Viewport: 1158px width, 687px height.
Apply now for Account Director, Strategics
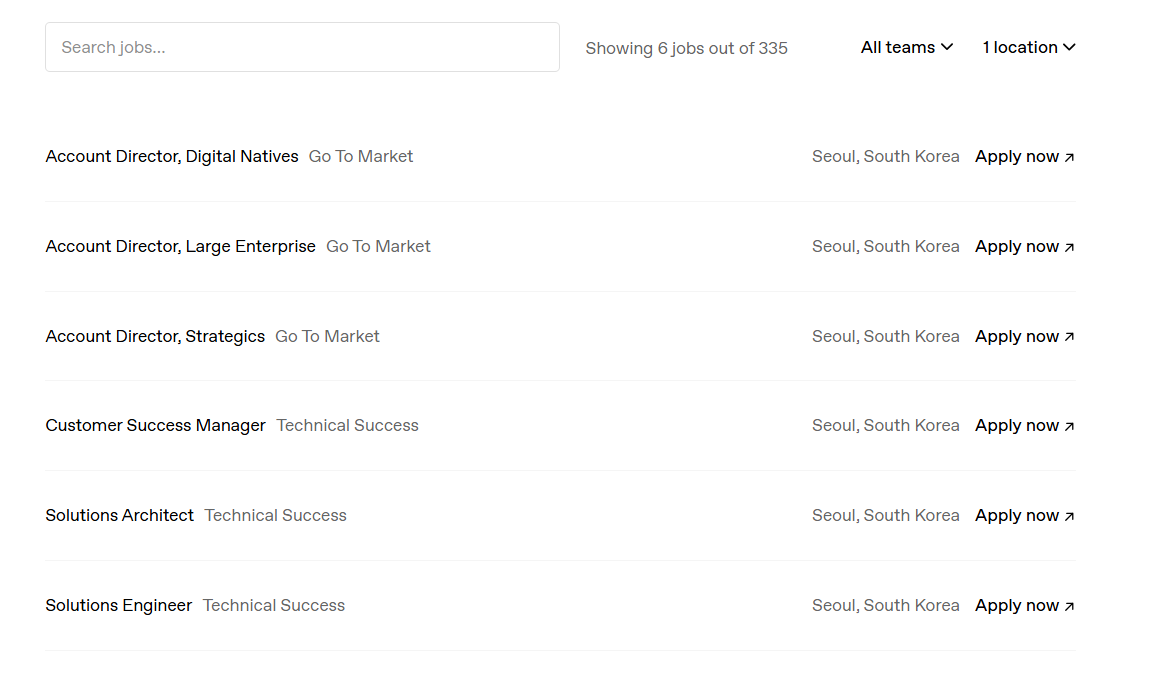1017,336
